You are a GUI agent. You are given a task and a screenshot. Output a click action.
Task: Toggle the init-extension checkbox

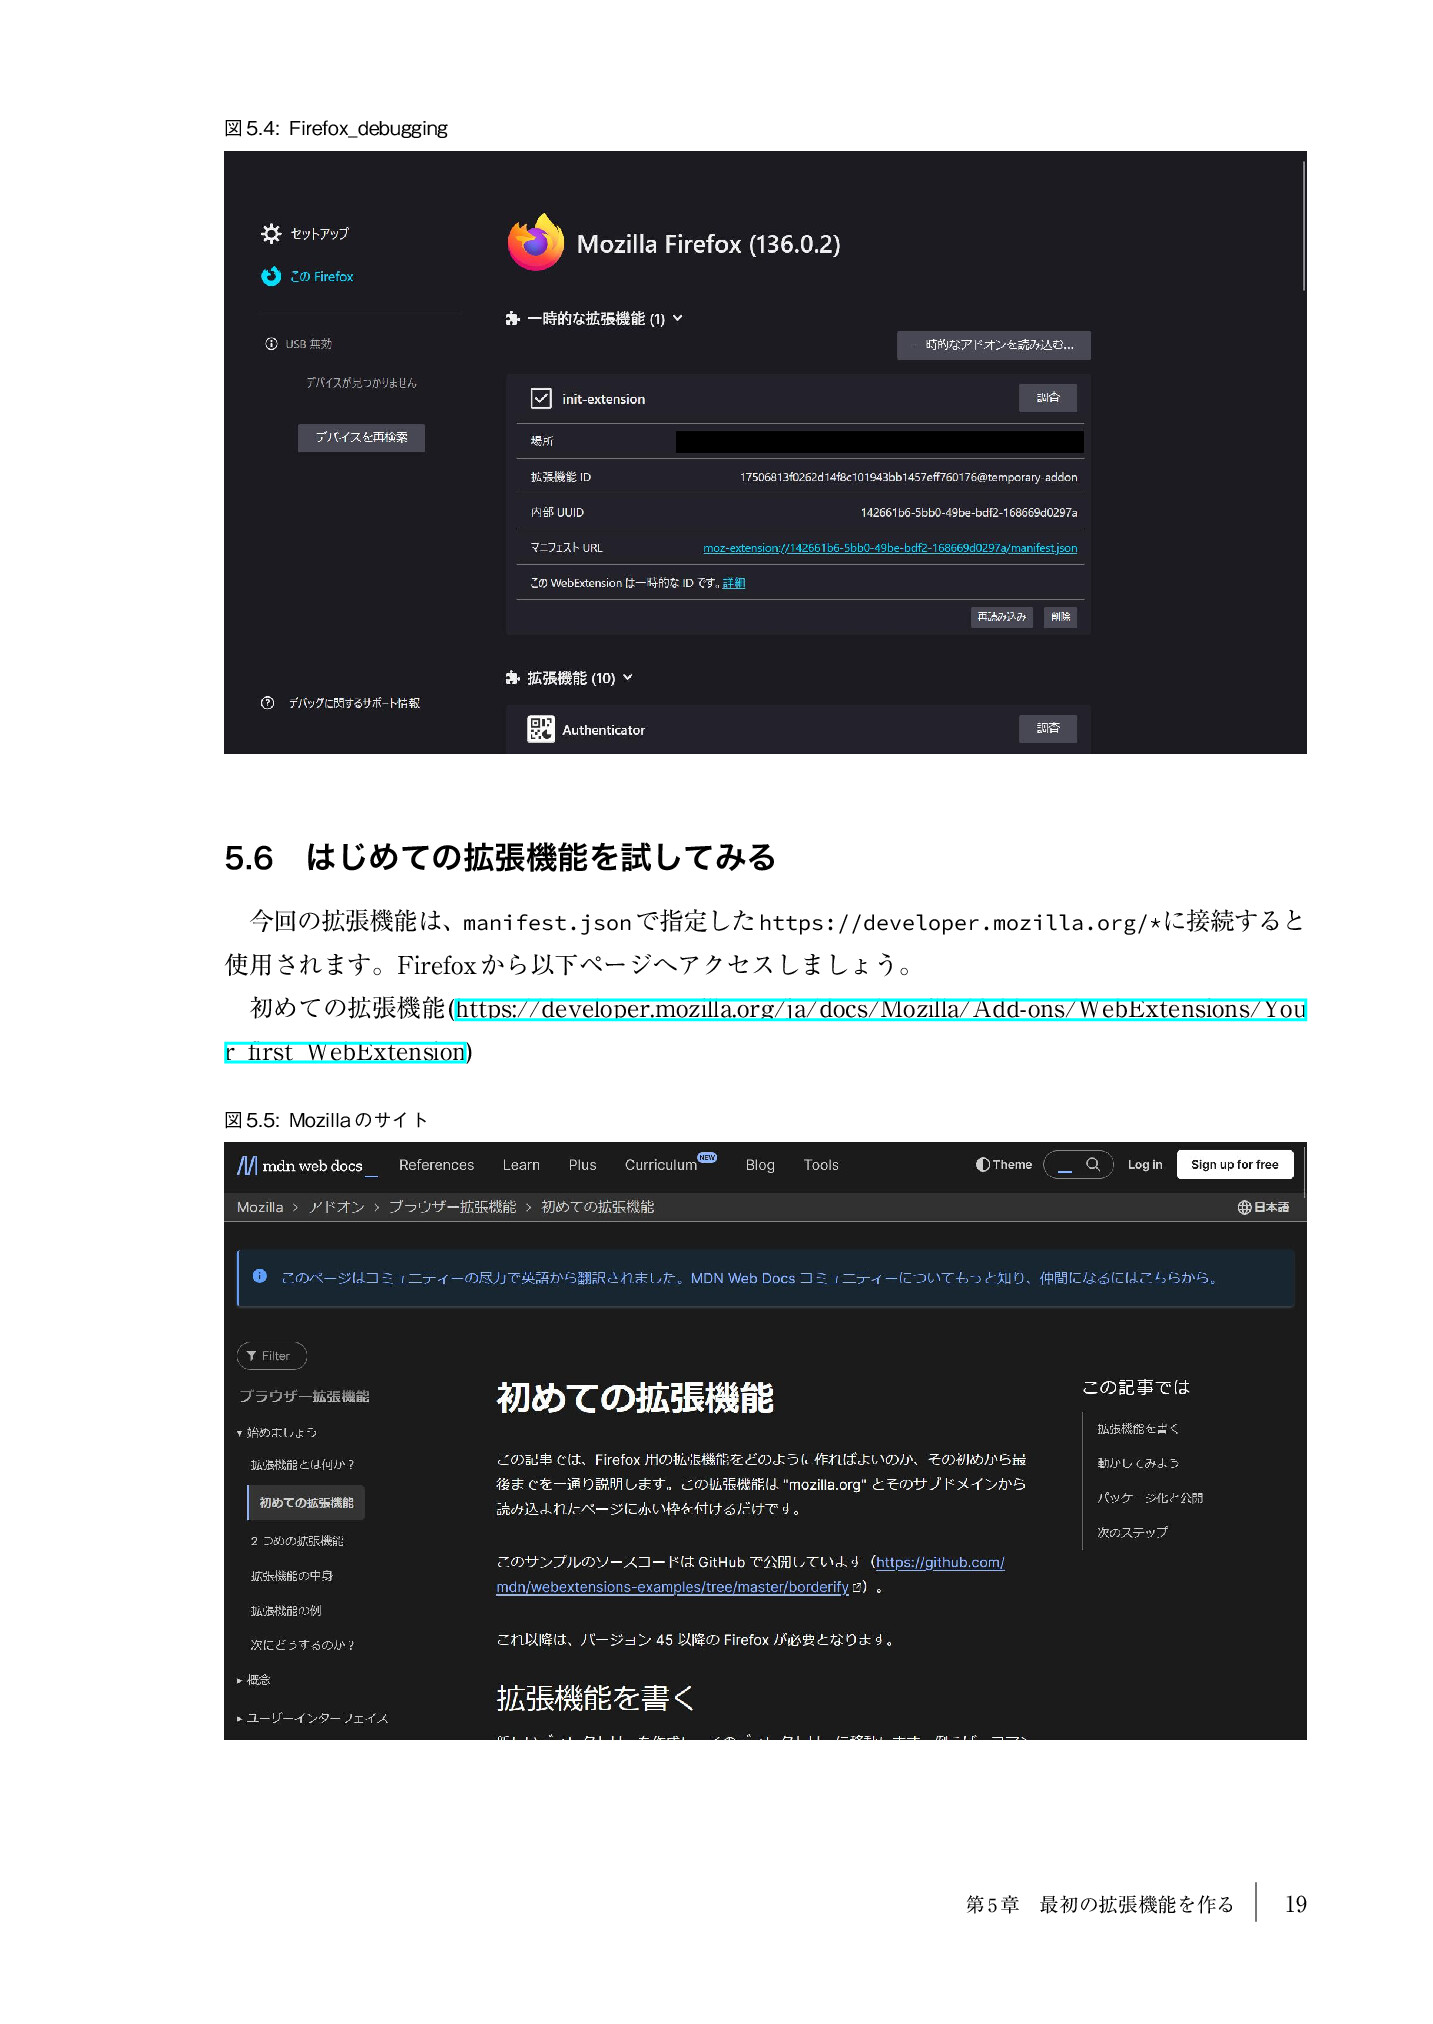pyautogui.click(x=541, y=399)
